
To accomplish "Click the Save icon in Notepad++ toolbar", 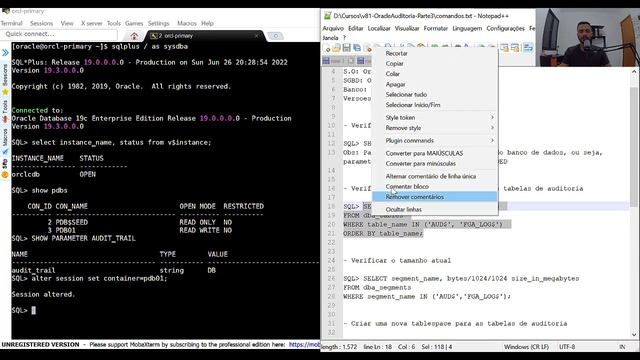I will tap(347, 48).
